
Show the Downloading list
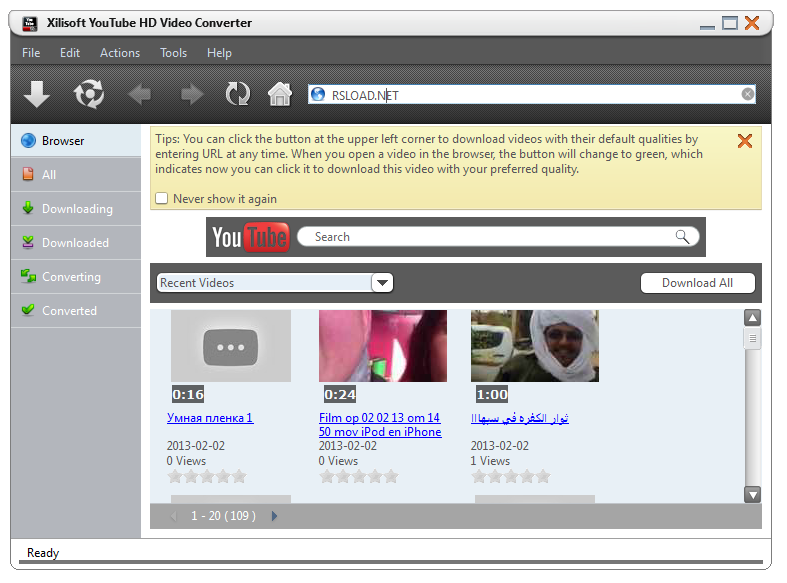(76, 209)
